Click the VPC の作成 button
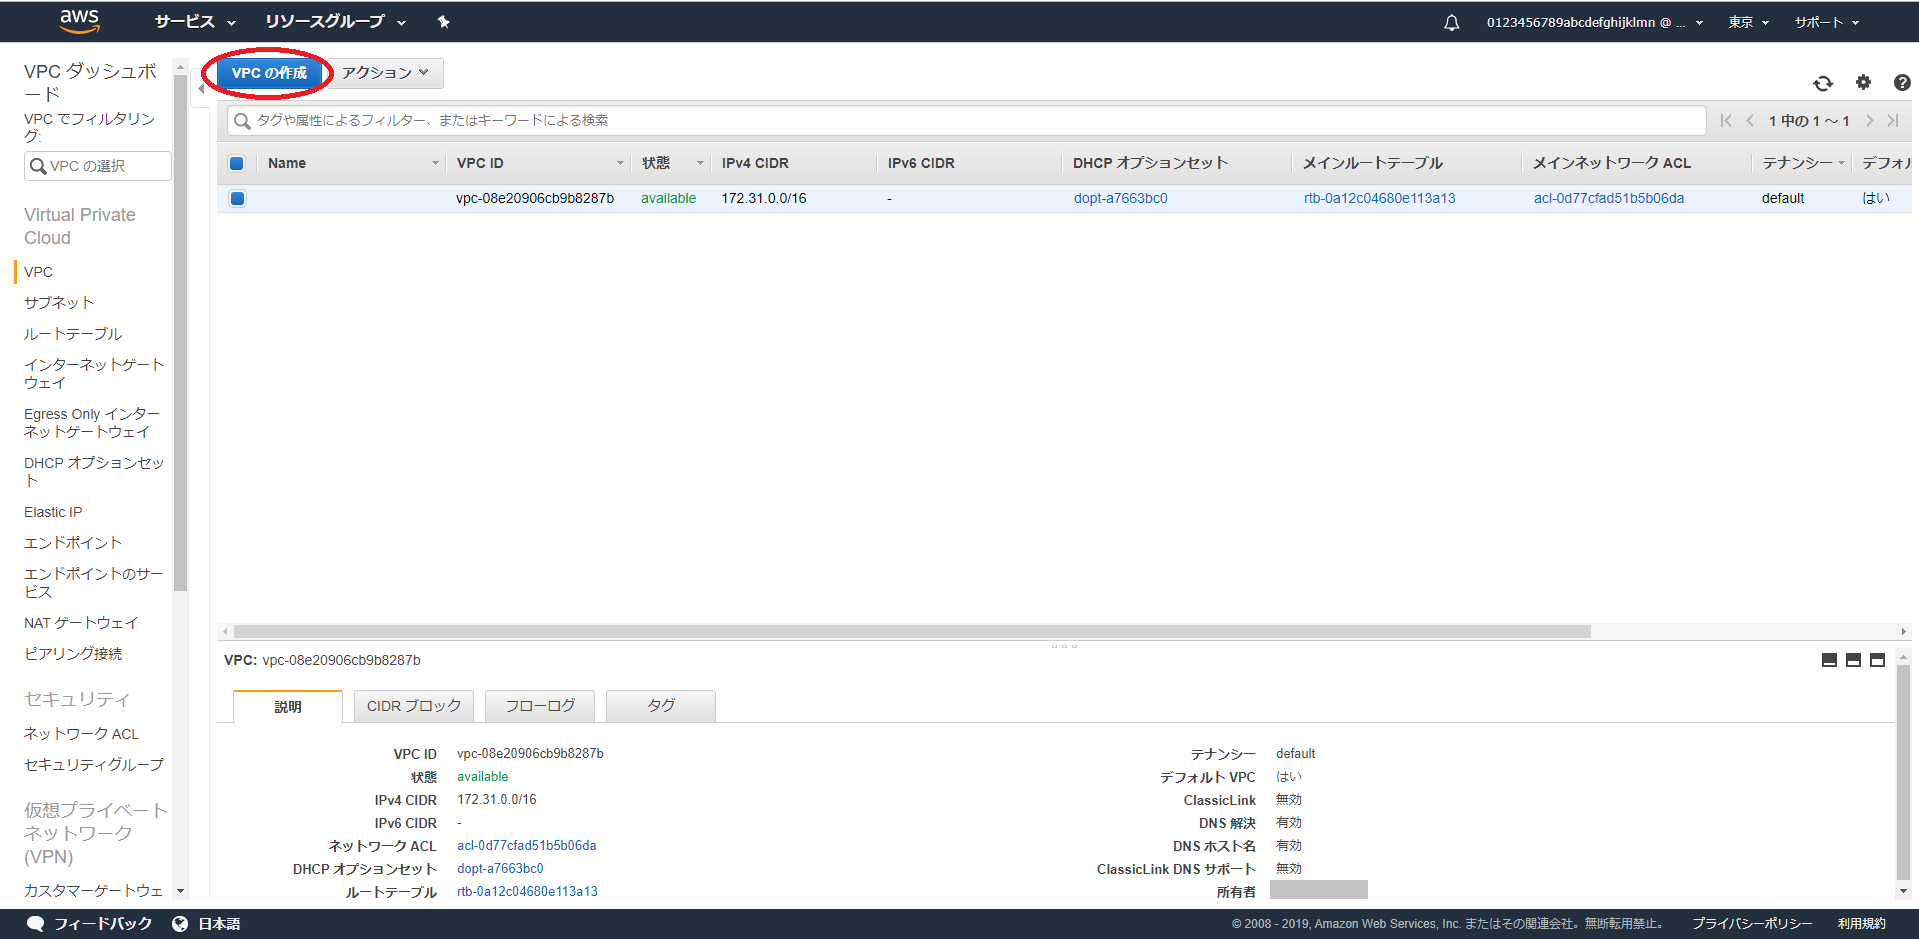Screen dimensions: 1919x939 tap(266, 72)
